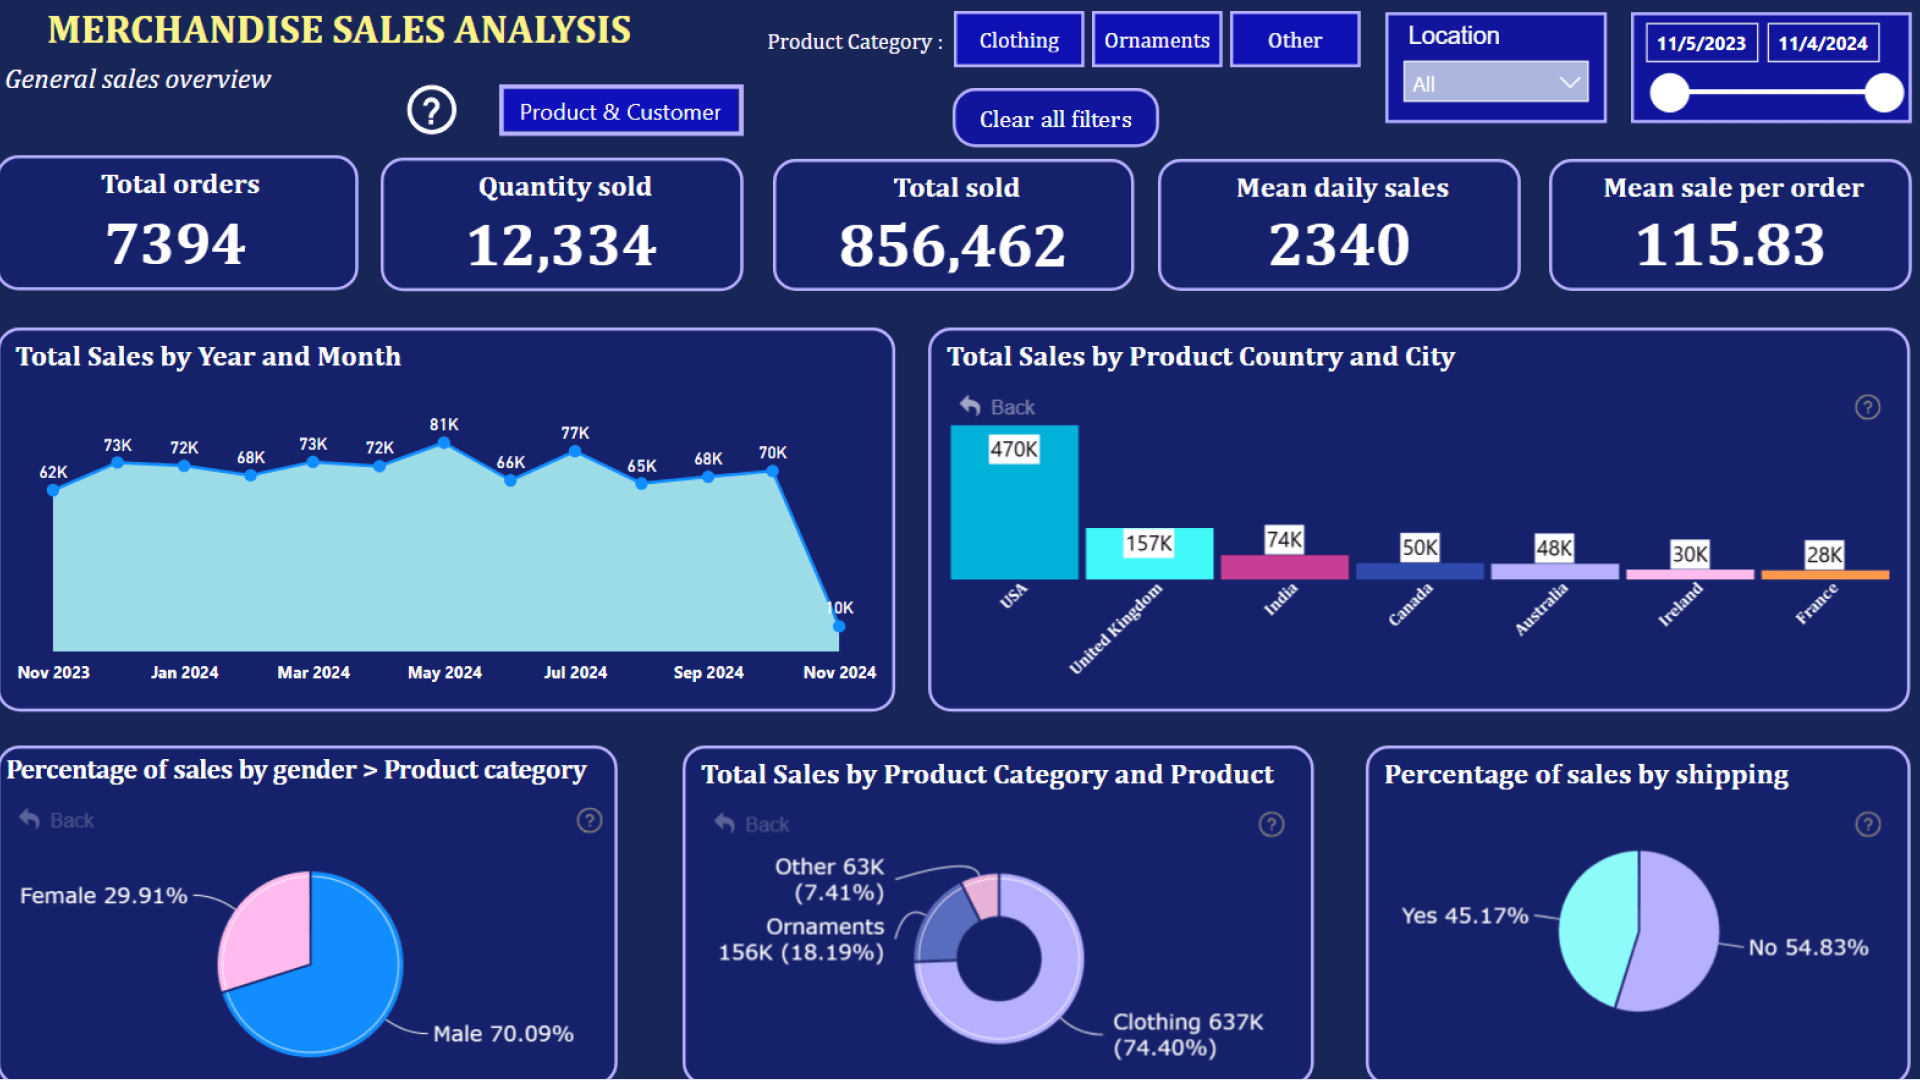Screen dimensions: 1920x1080
Task: Click right handle of date range slider
Action: pyautogui.click(x=1884, y=93)
